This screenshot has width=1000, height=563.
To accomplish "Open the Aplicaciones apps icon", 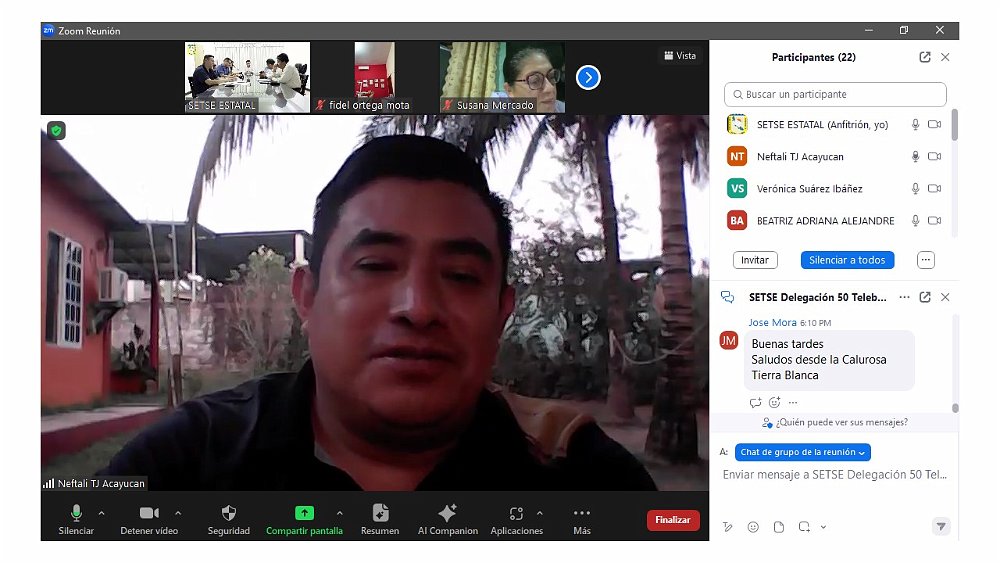I will [x=516, y=513].
